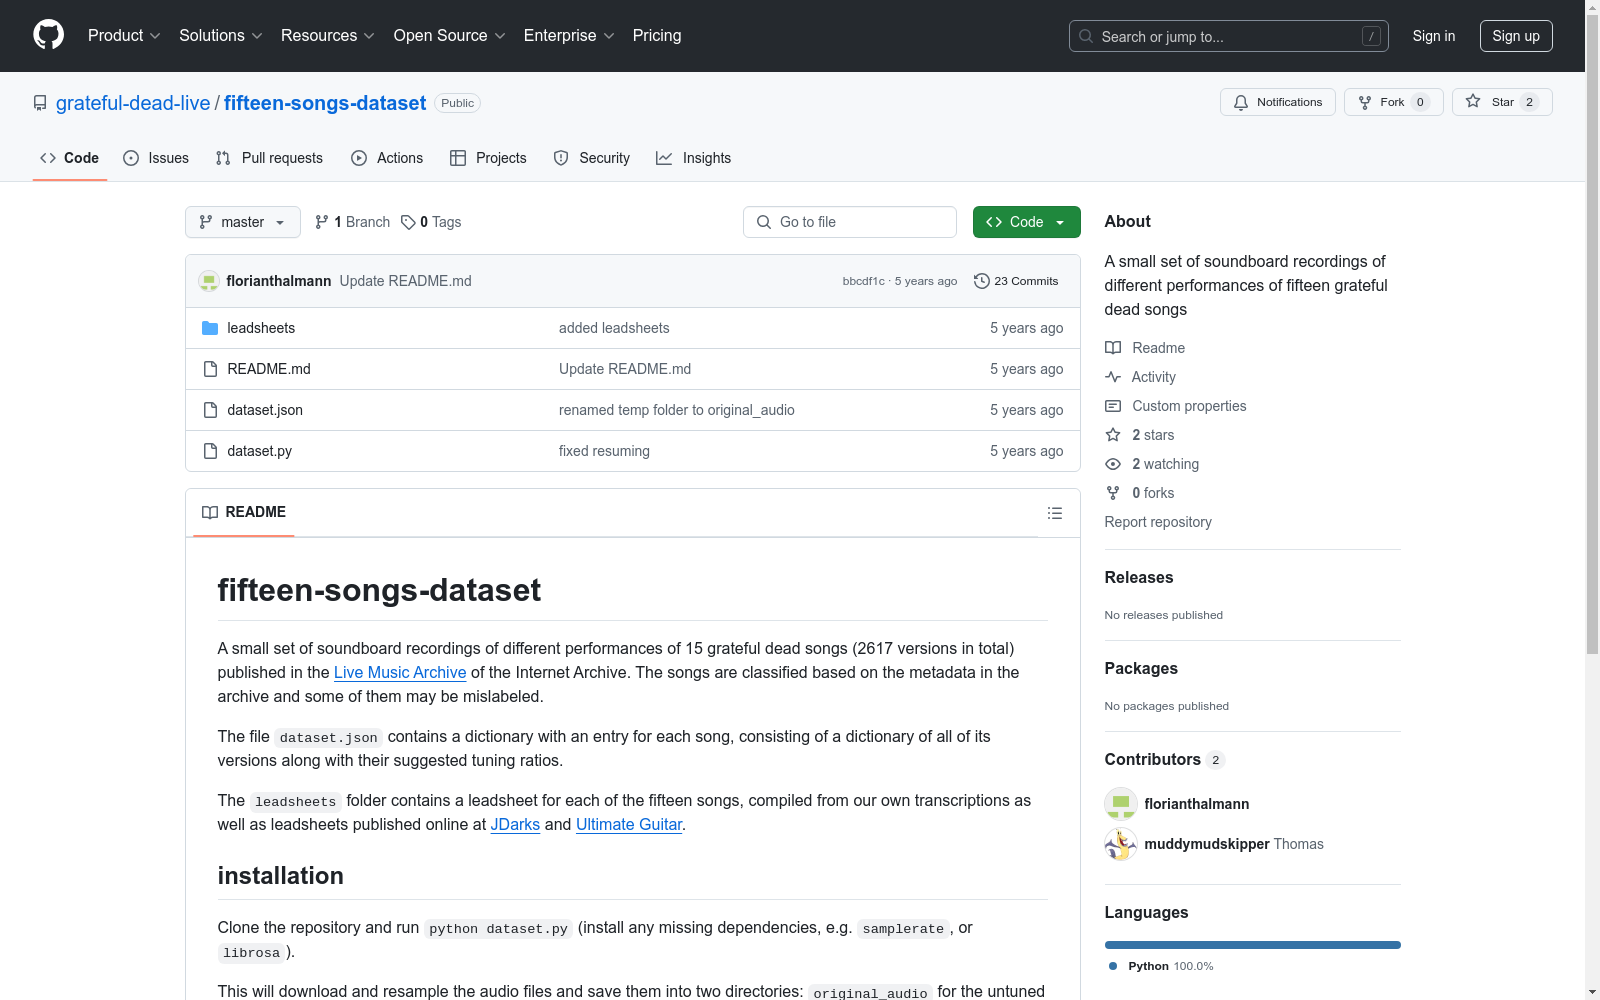
Task: Open the Projects tab
Action: pos(488,158)
